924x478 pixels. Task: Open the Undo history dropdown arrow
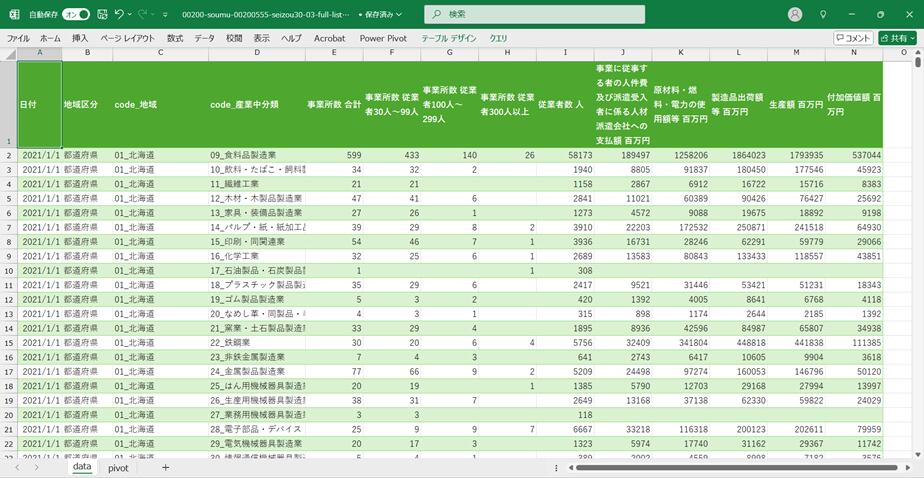(x=131, y=15)
